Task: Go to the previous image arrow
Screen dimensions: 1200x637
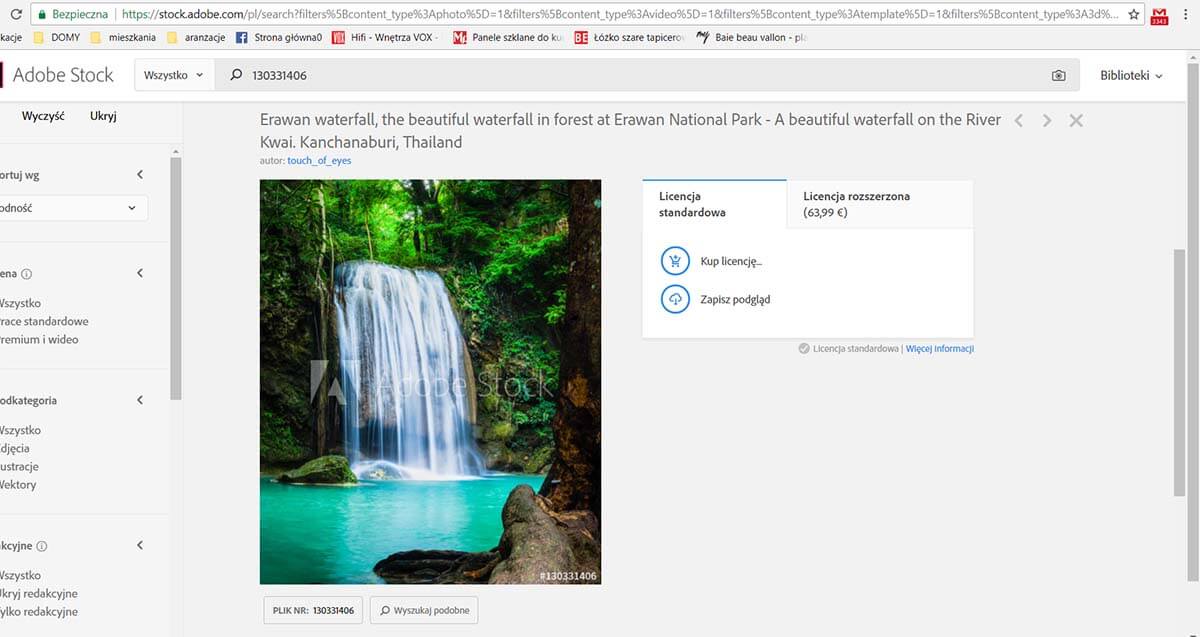Action: 1018,121
